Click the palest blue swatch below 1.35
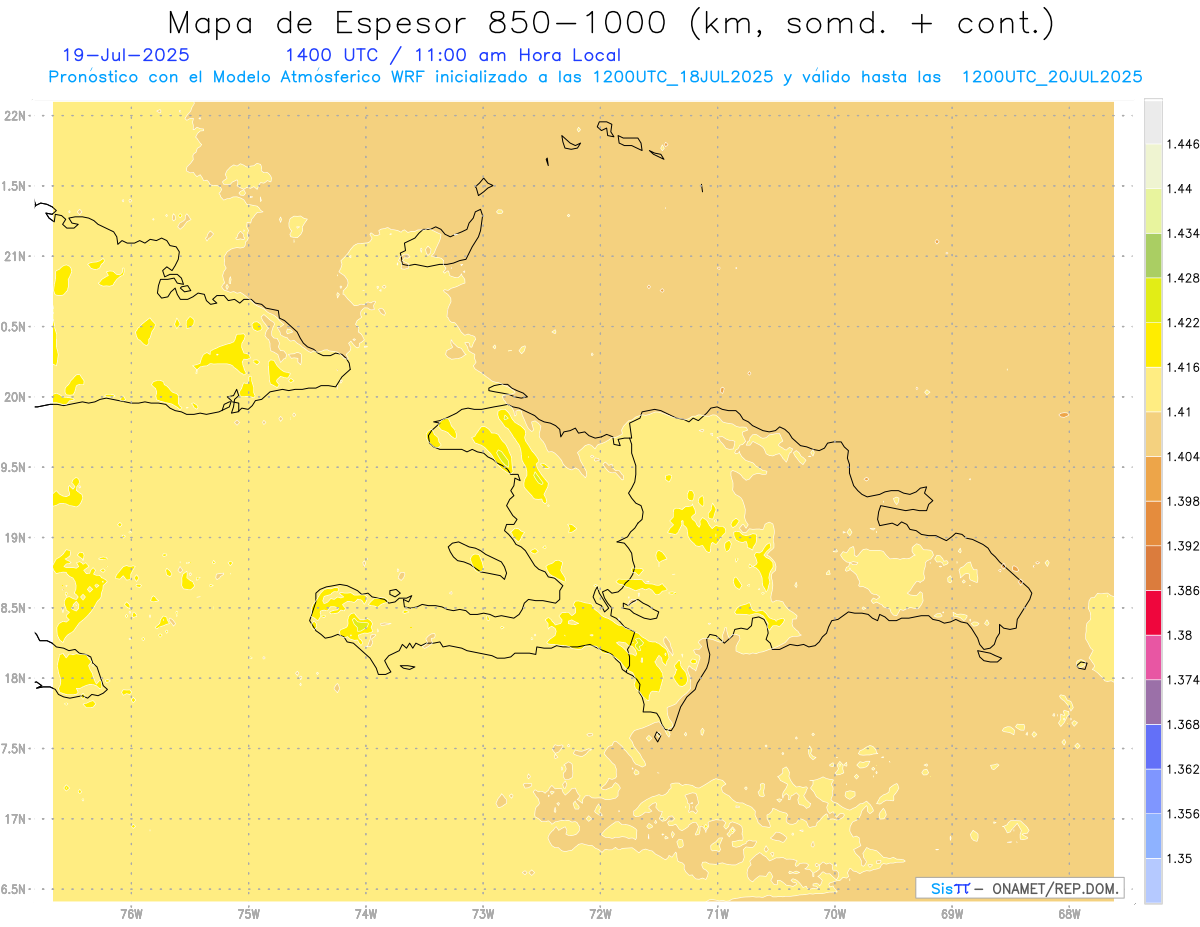This screenshot has height=927, width=1200. tap(1153, 880)
